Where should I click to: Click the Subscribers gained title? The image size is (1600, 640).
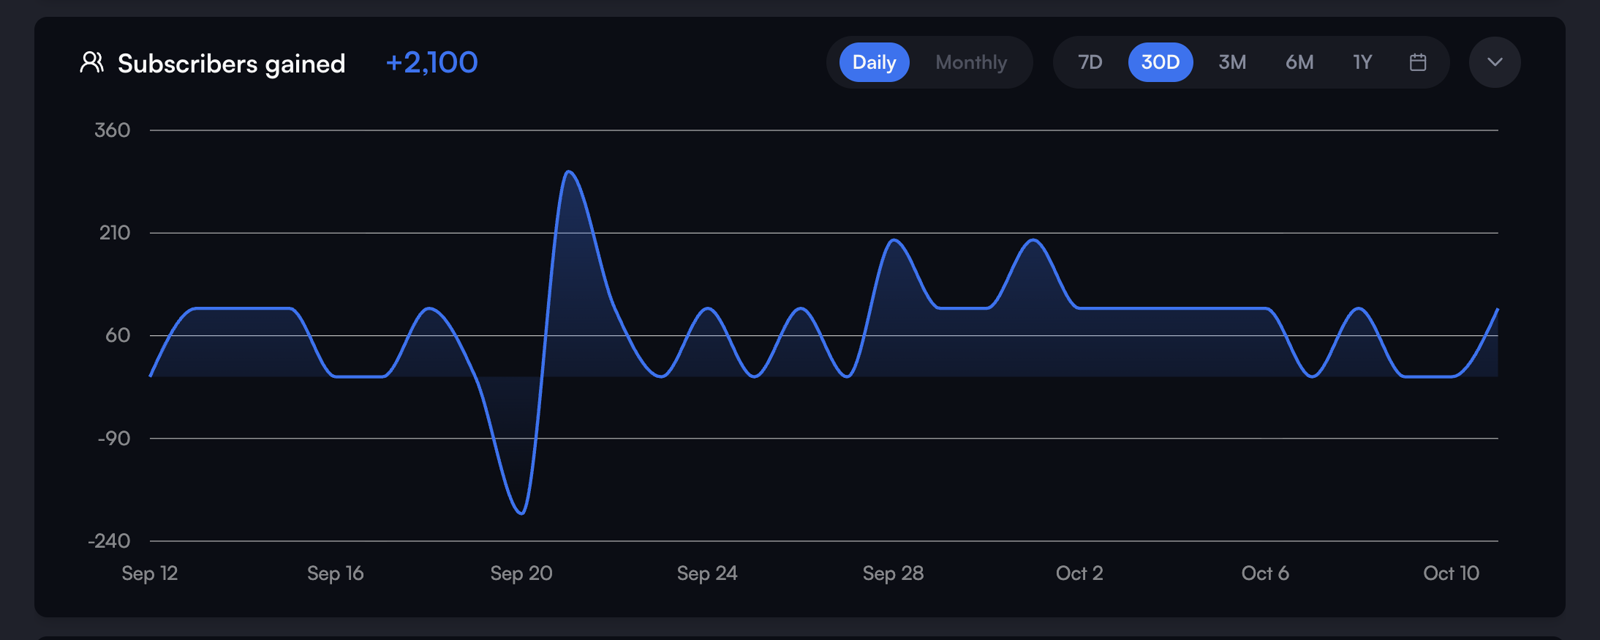click(x=231, y=64)
